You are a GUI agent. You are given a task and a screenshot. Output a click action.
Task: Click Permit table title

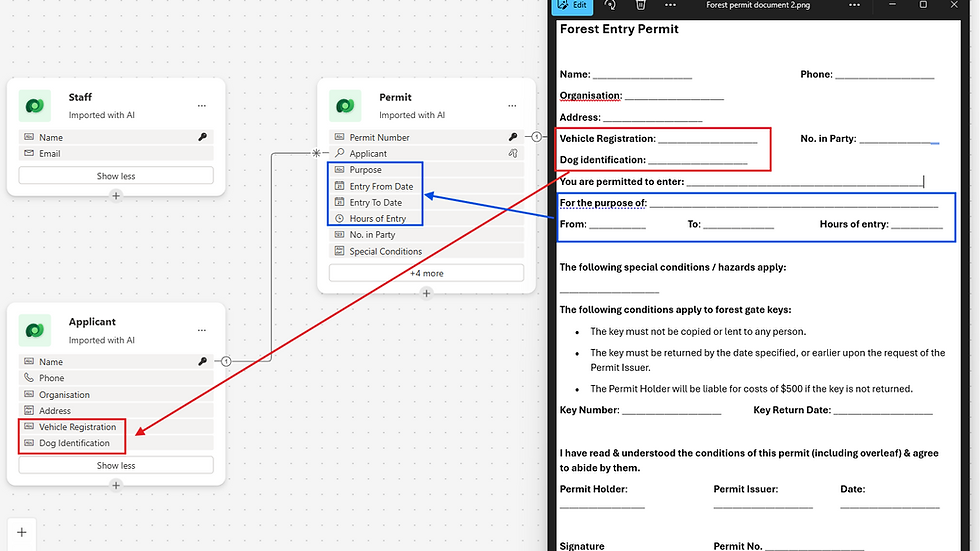click(x=395, y=97)
